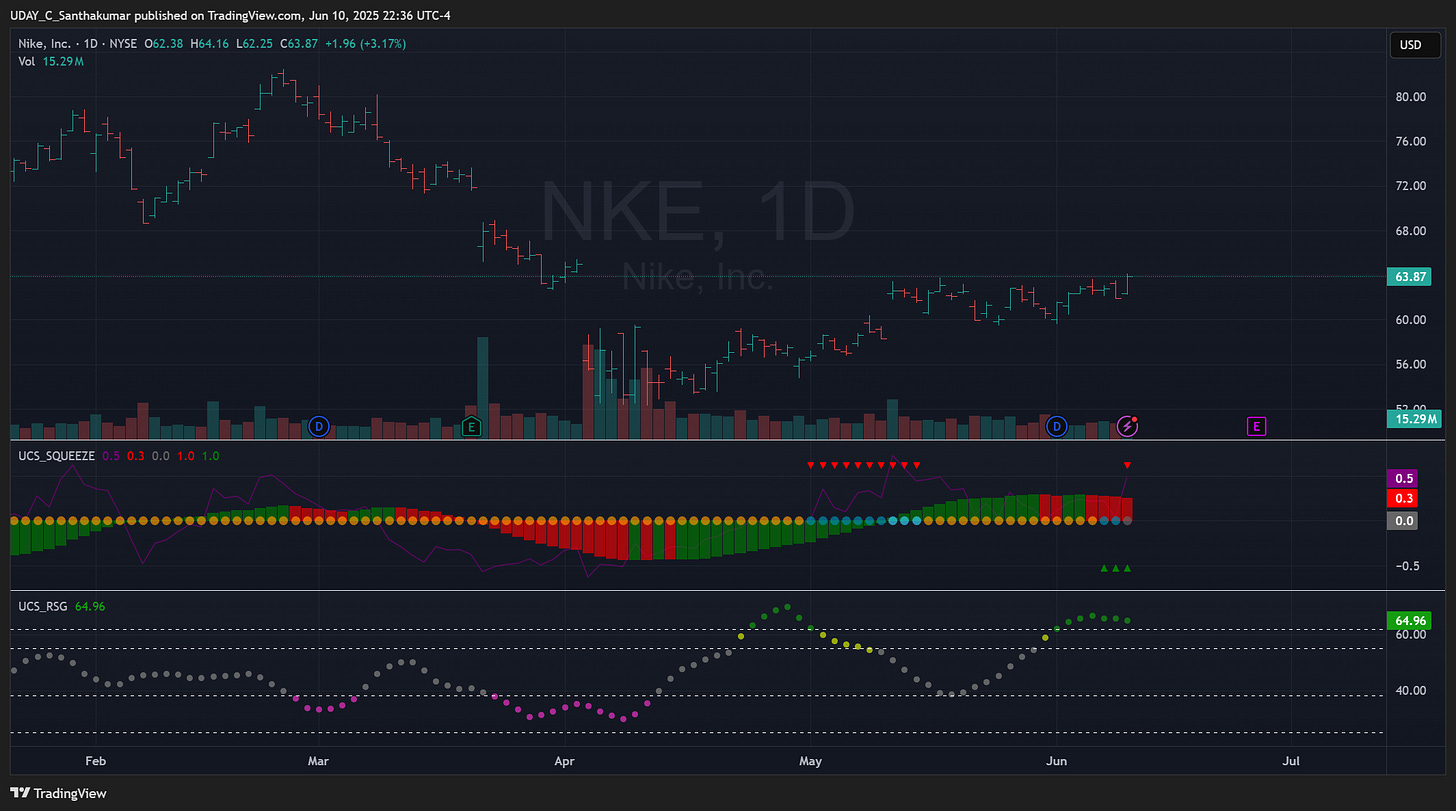
Task: Click the current price label 63.87 on axis
Action: click(1409, 277)
